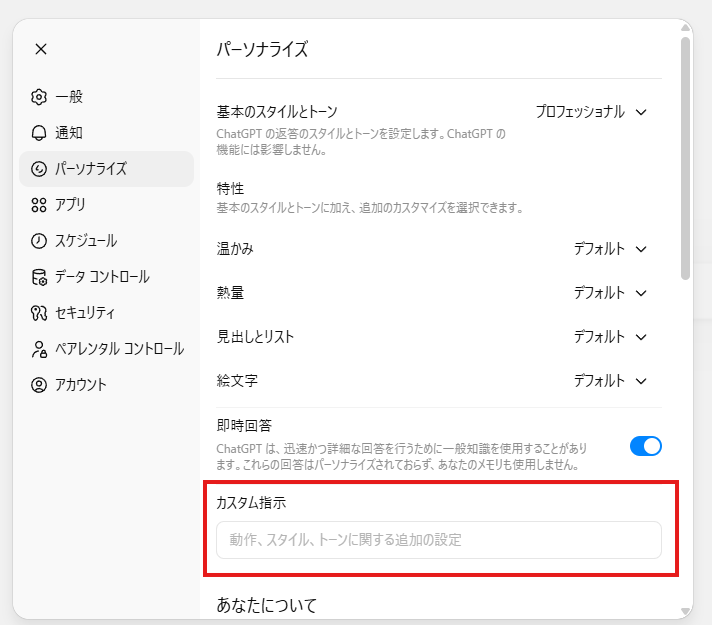Click the 温かみ label
This screenshot has width=712, height=625.
tap(235, 249)
